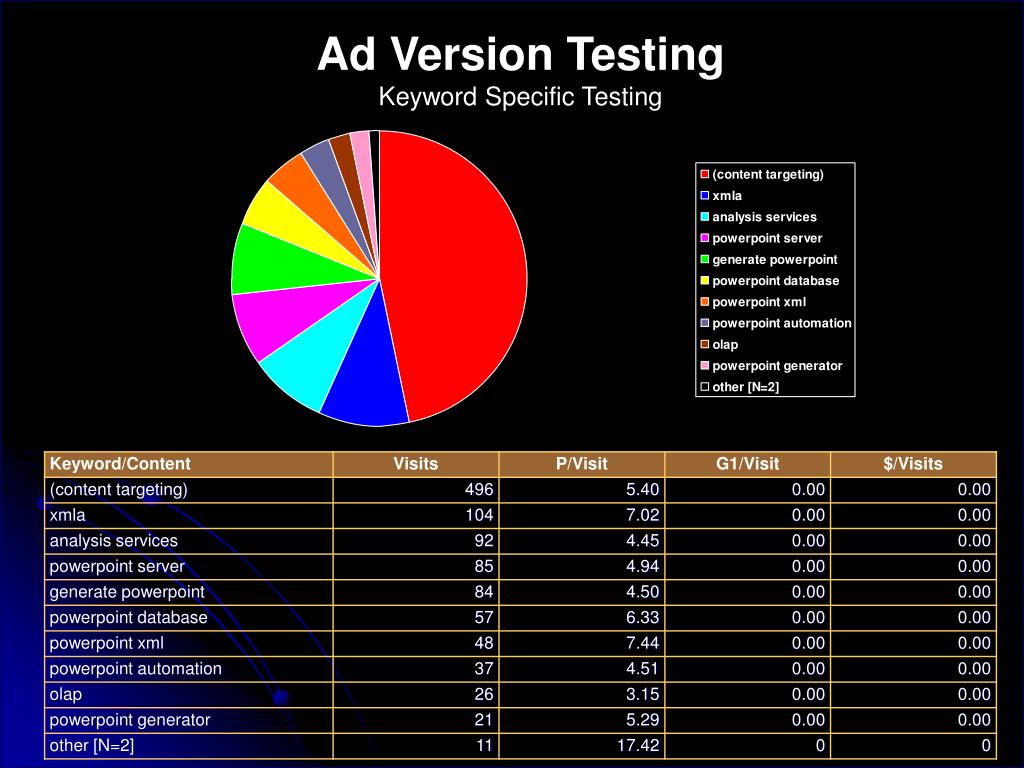
Task: Click the magenta powerpoint server legend swatch
Action: tap(705, 238)
